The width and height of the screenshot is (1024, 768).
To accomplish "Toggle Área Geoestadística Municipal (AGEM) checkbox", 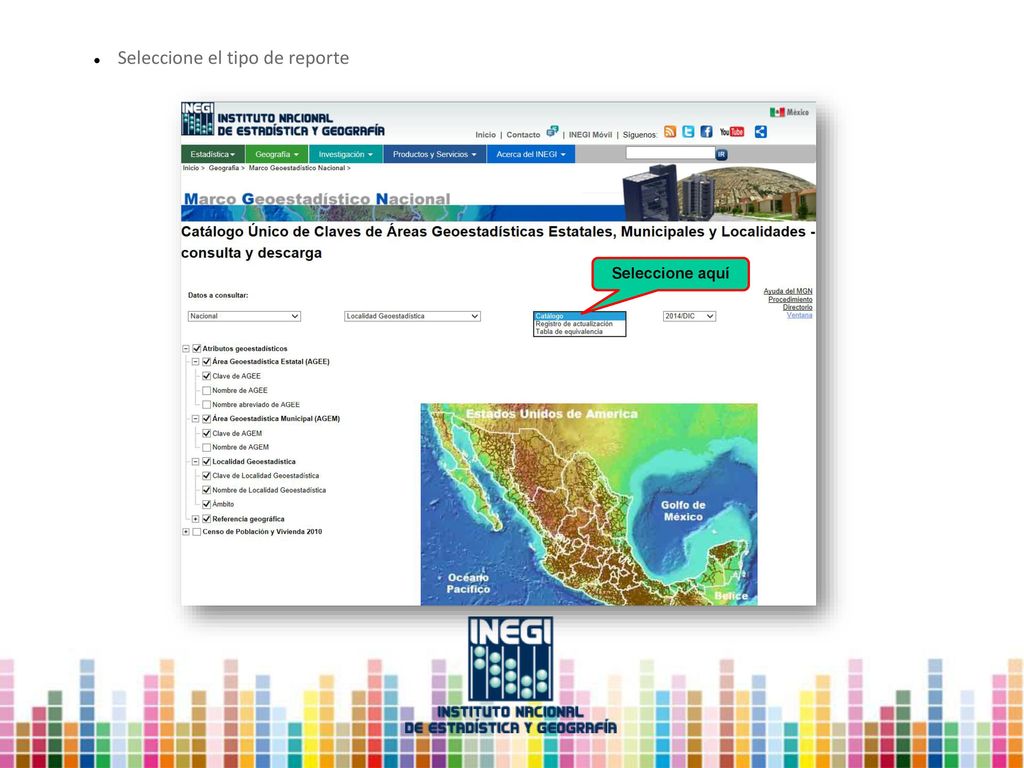I will [206, 419].
